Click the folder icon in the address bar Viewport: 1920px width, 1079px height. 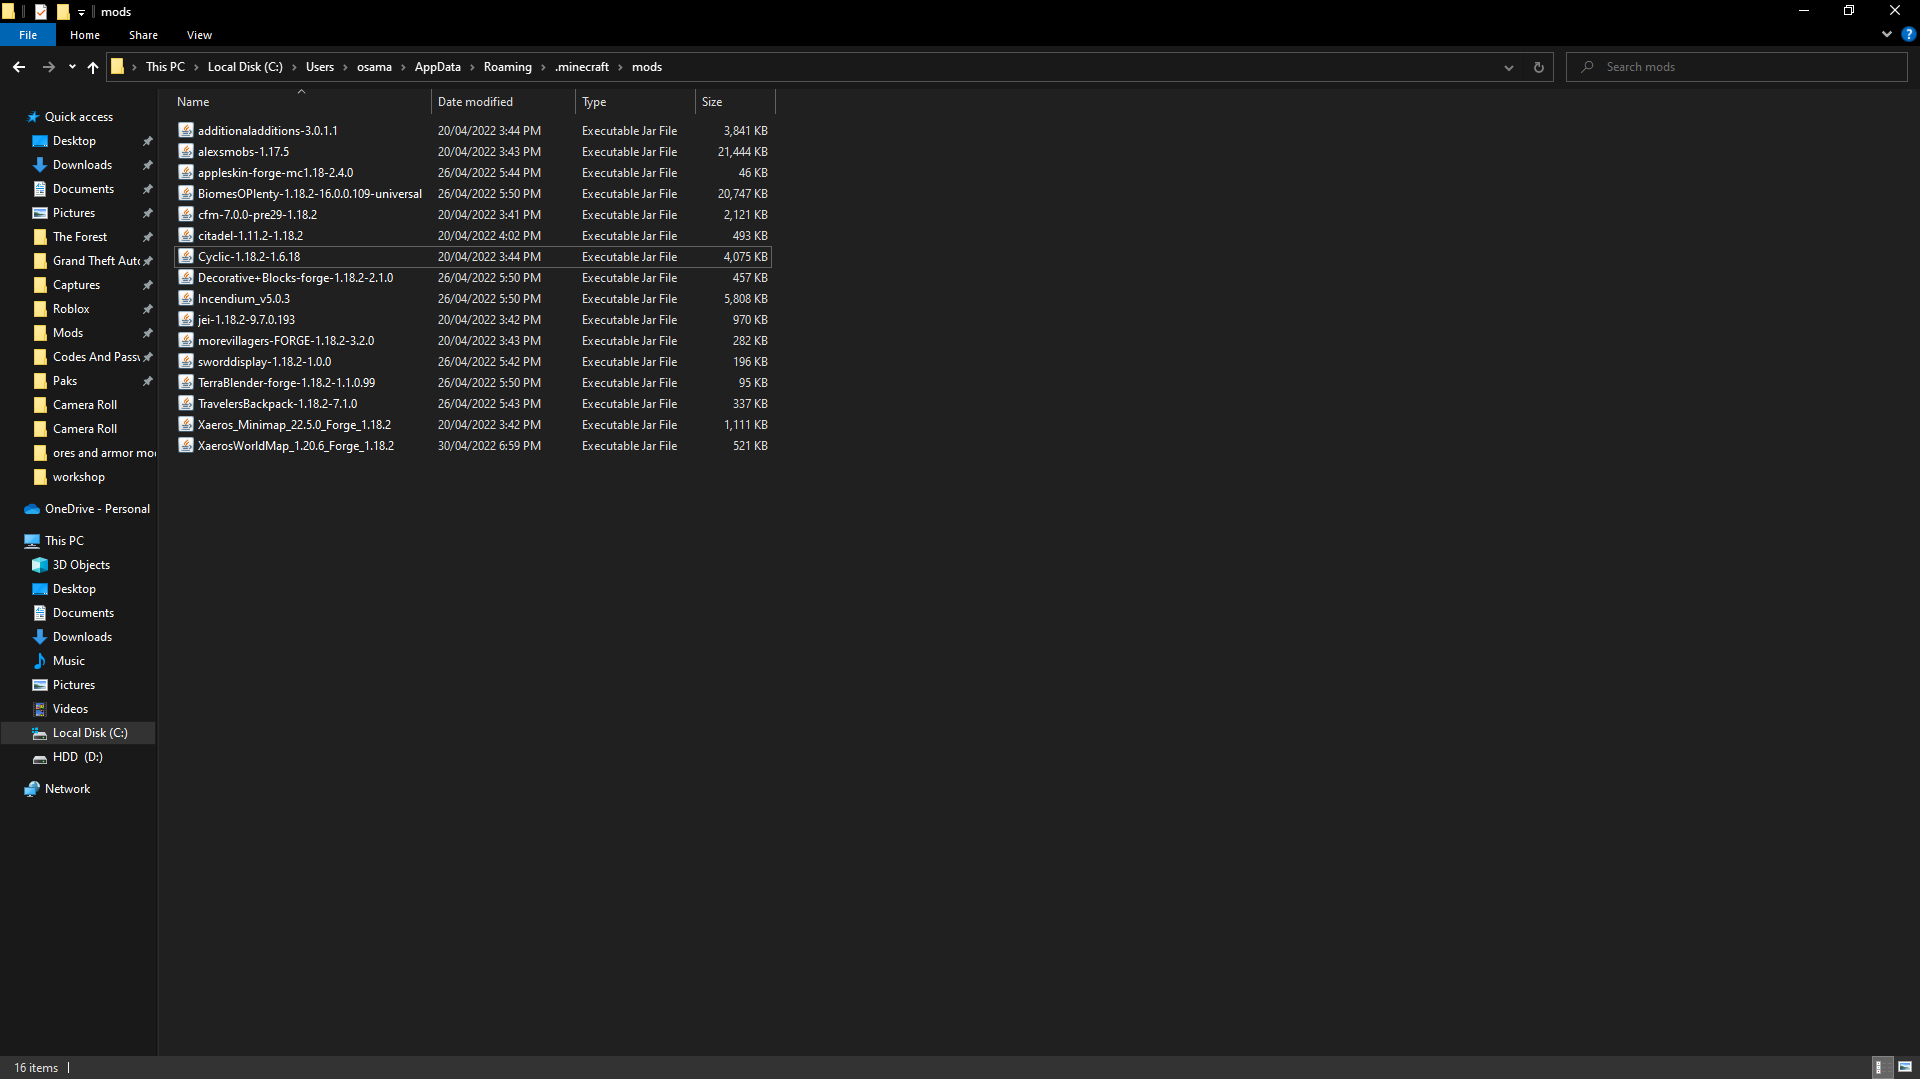(117, 67)
